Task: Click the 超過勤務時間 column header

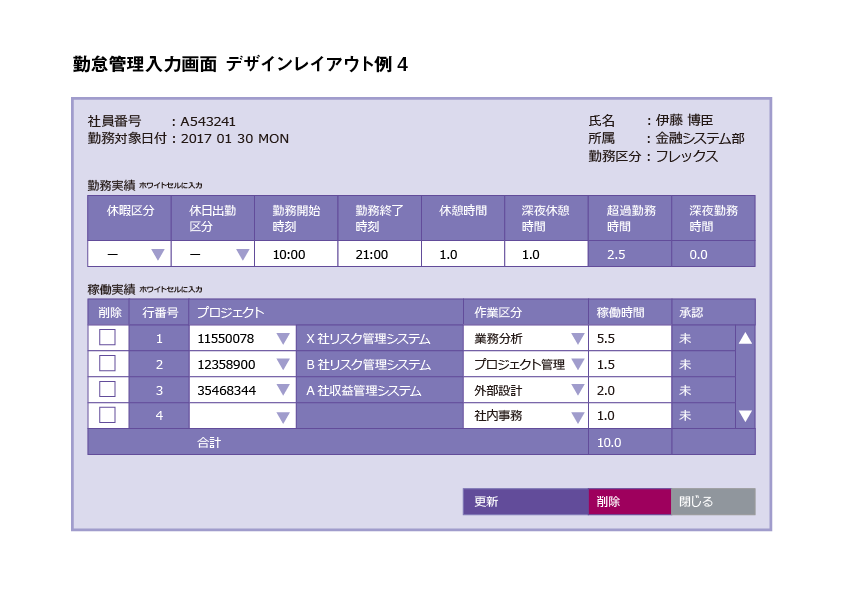Action: click(x=631, y=218)
